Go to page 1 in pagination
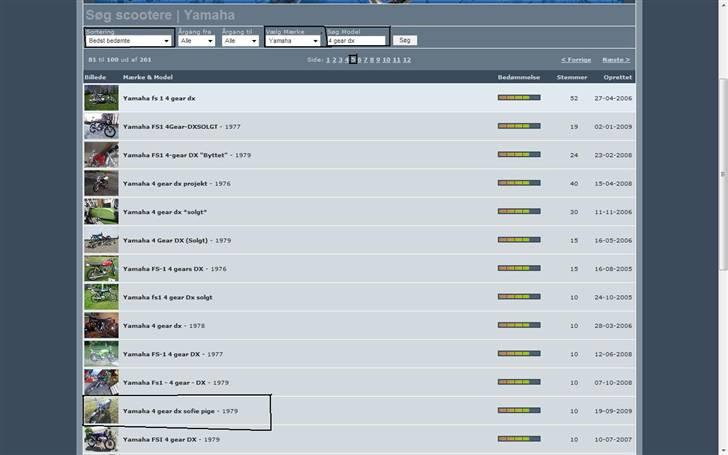Image resolution: width=728 pixels, height=455 pixels. (328, 60)
